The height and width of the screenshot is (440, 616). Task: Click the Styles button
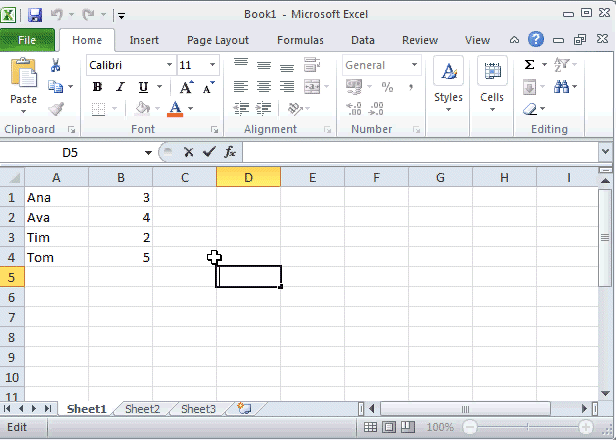point(448,83)
